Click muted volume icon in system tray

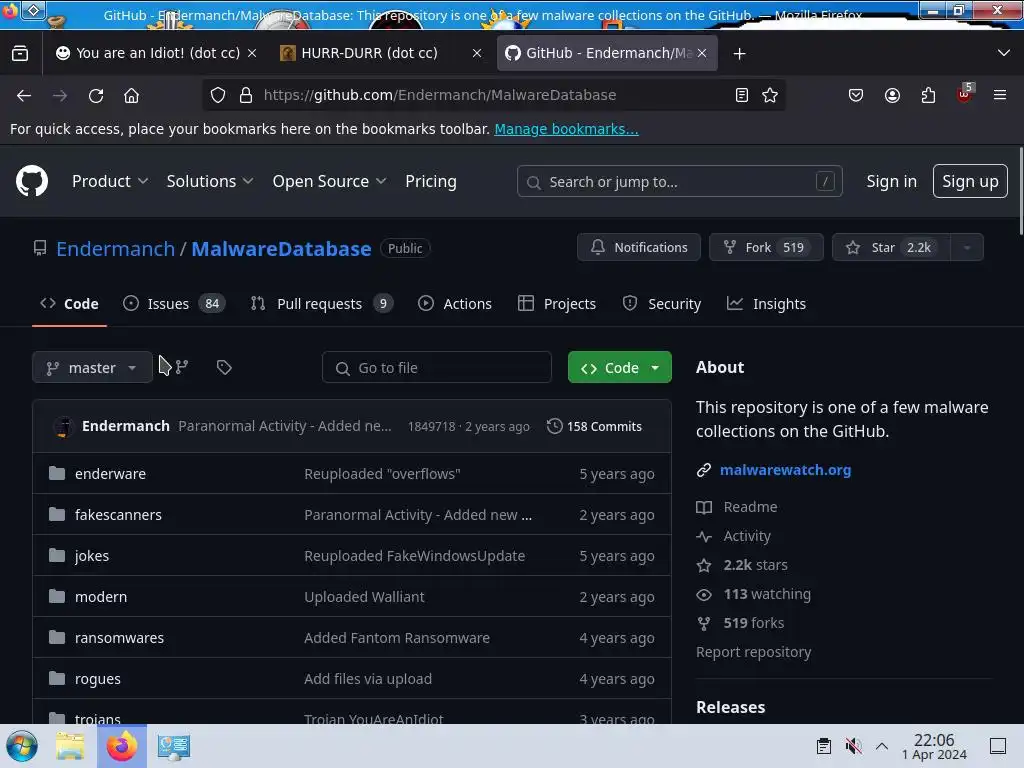tap(853, 746)
